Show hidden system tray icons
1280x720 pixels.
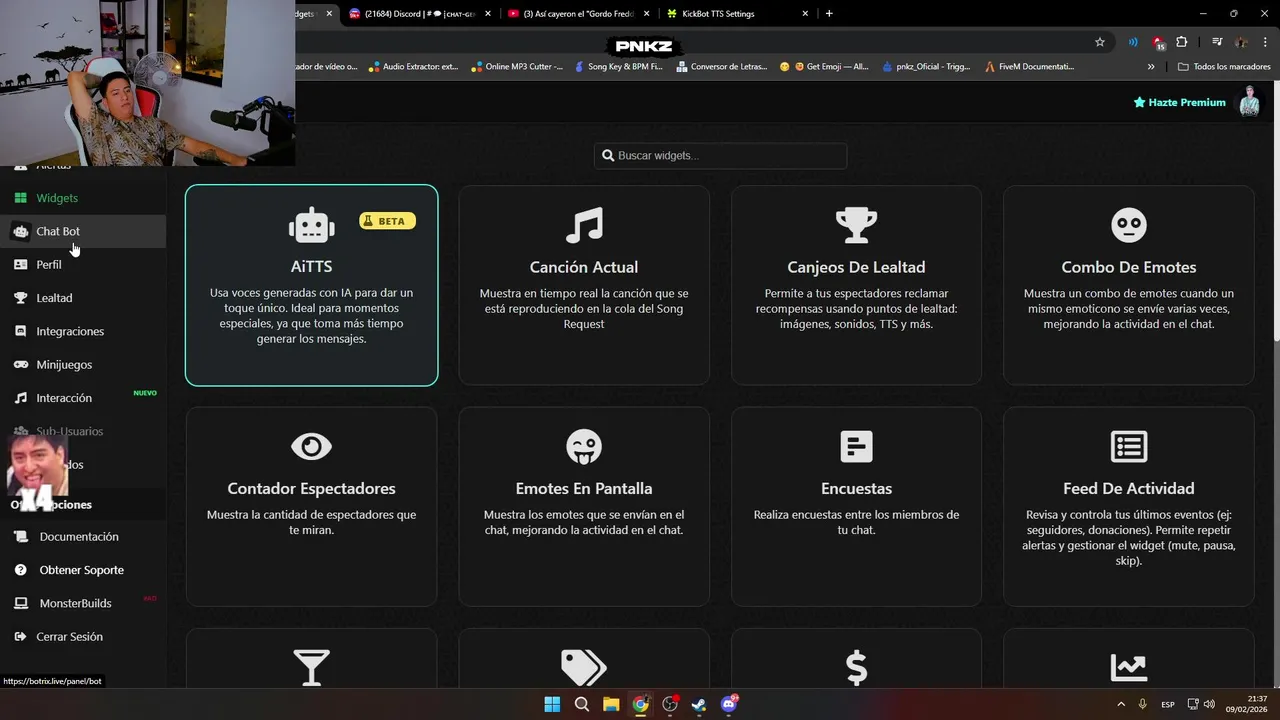pos(1121,704)
